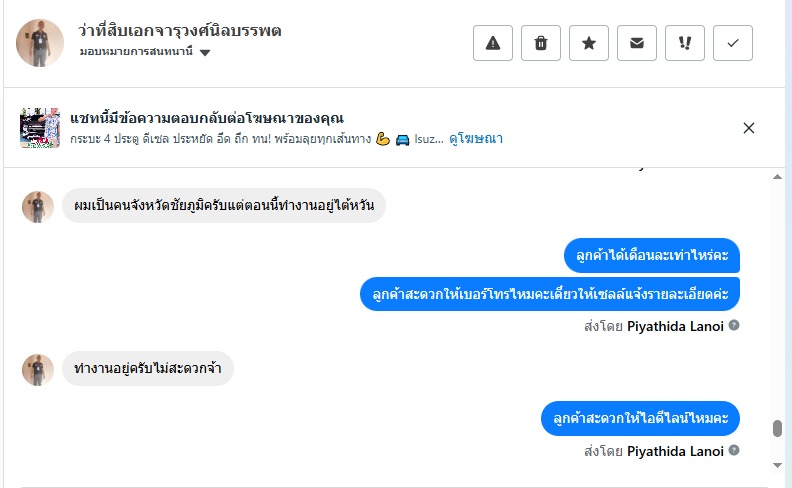The width and height of the screenshot is (792, 488).
Task: Mark conversation unread with envelope icon
Action: (637, 43)
